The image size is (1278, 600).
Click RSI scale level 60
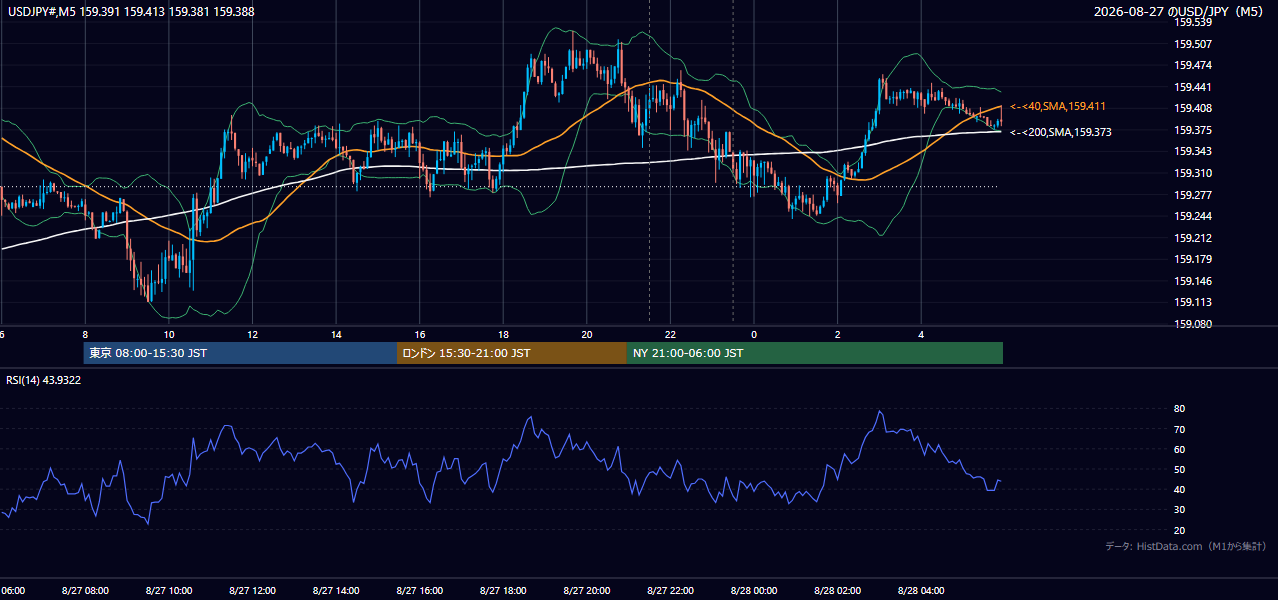pyautogui.click(x=1179, y=449)
